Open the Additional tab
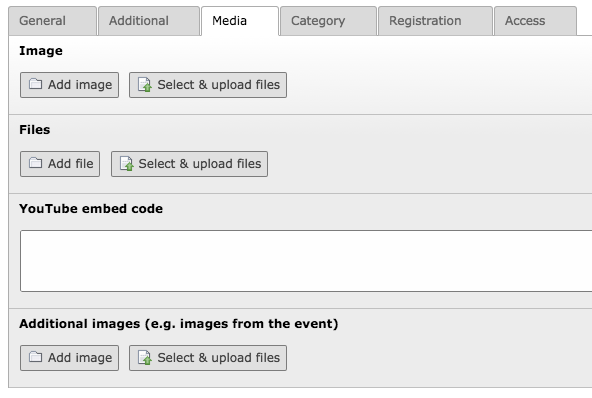 pos(149,21)
